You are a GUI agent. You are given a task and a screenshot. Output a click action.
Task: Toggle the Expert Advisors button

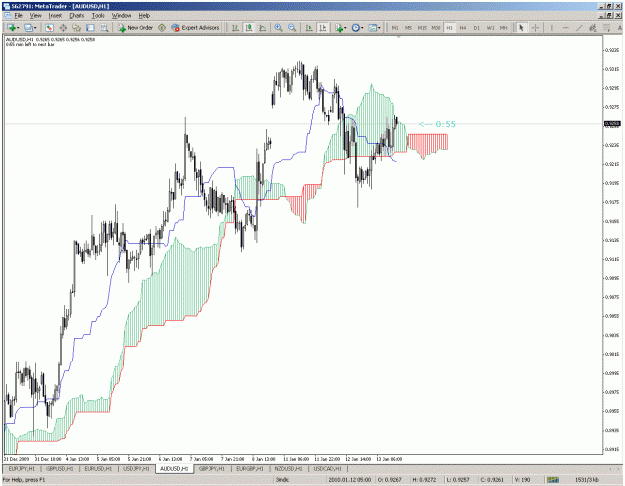(x=195, y=28)
